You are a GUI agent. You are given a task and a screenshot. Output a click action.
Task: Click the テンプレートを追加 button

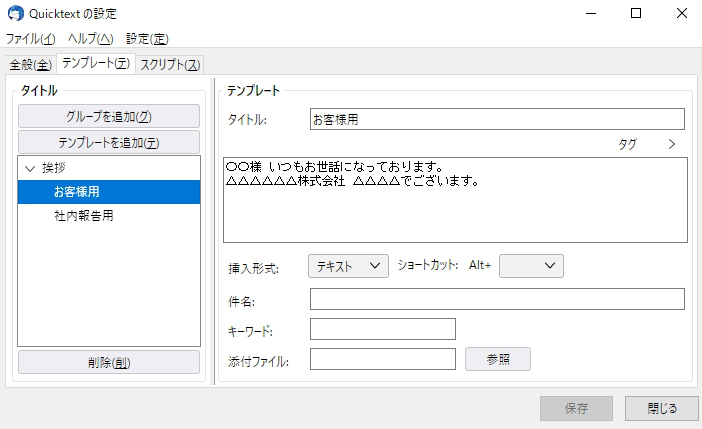coord(108,142)
